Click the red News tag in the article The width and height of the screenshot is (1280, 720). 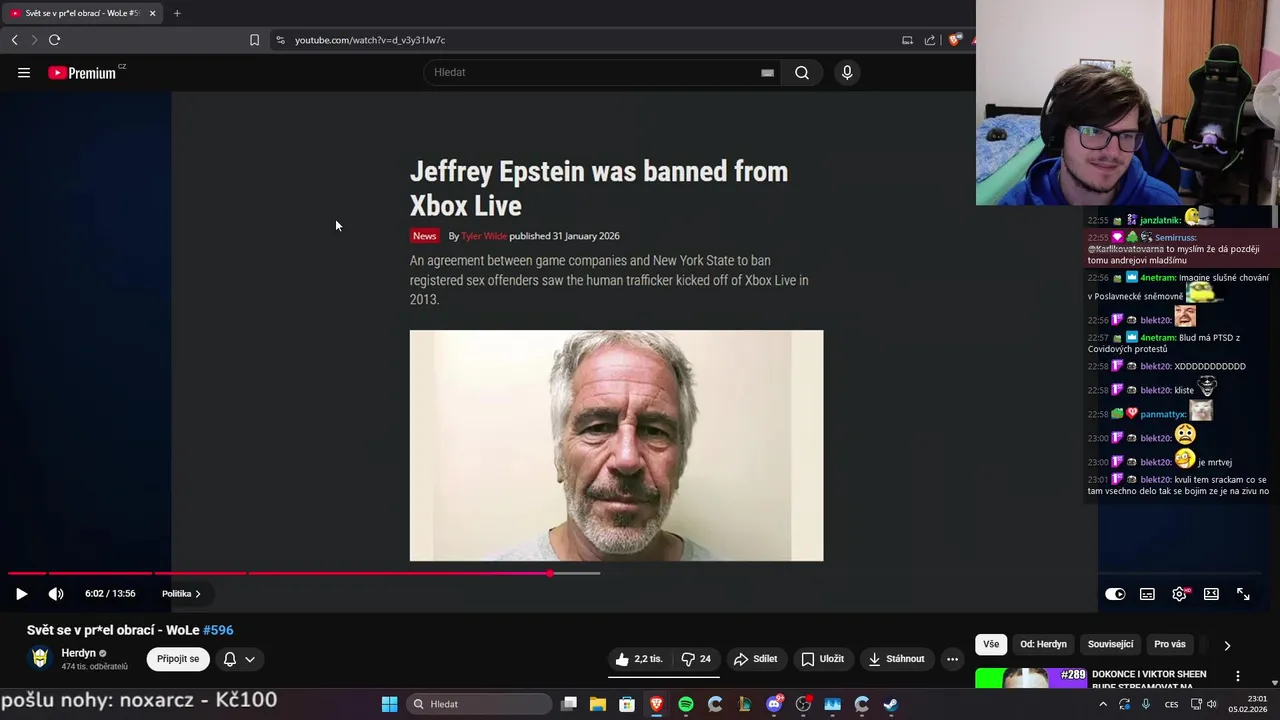(424, 236)
